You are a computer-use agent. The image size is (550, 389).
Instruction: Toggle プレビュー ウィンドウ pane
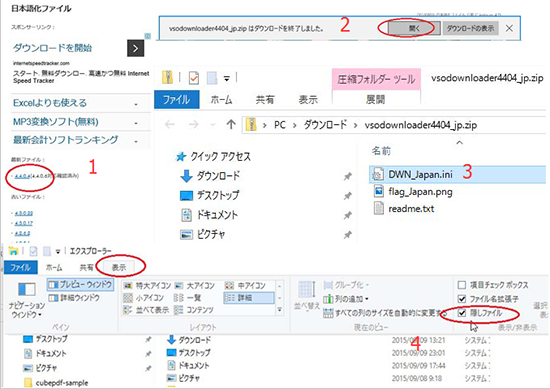[x=81, y=284]
